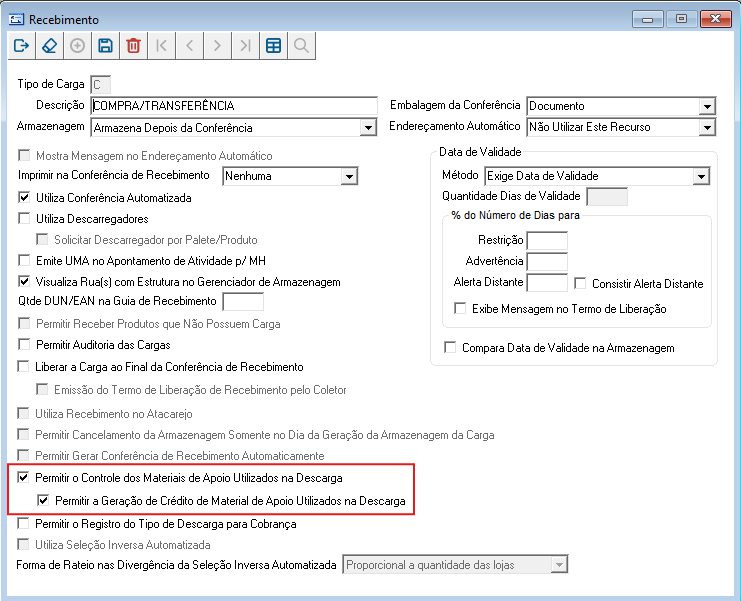Enable Utiliza Descarregadores checkbox
741x601 pixels.
(24, 218)
